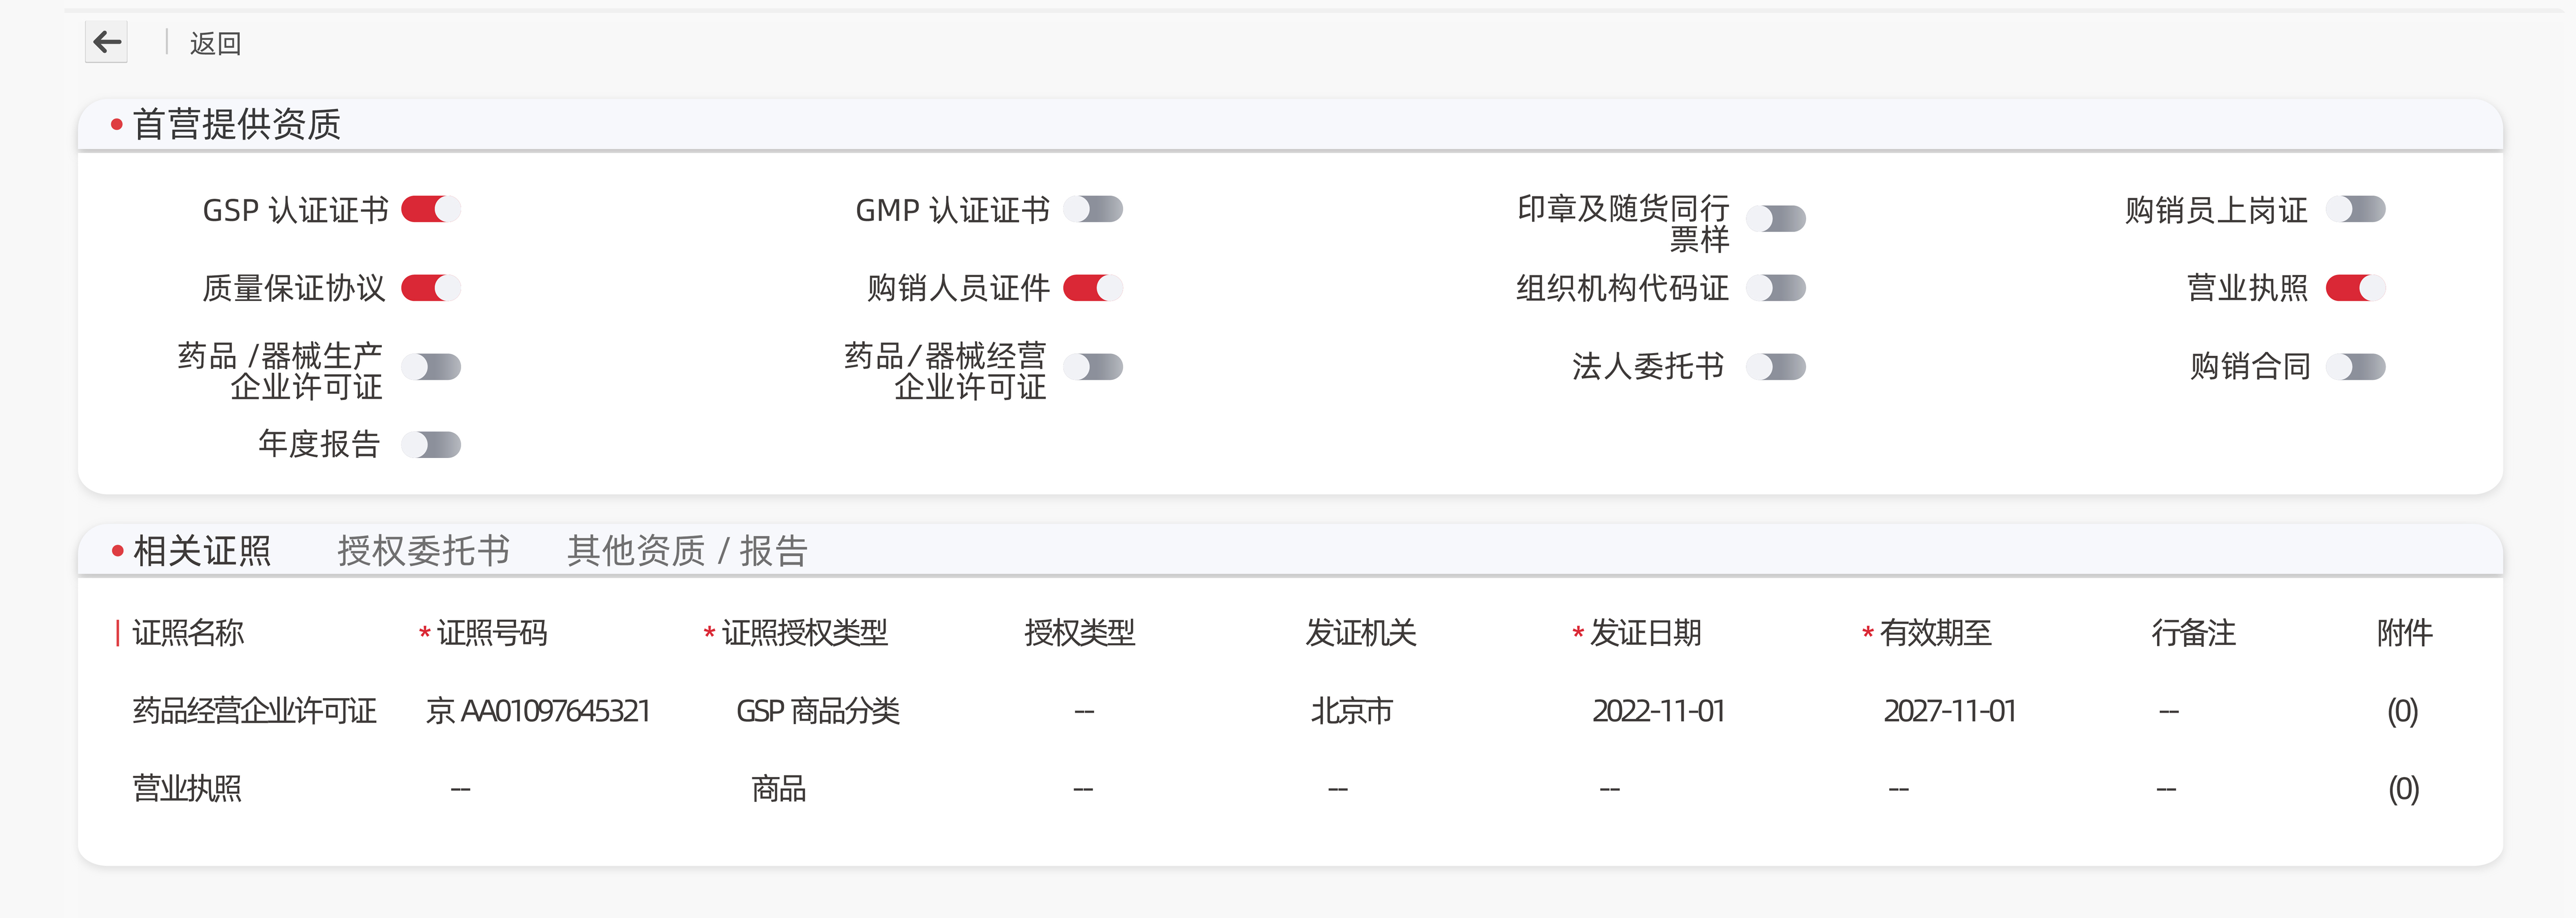Enable the 购销合同 toggle
2576x918 pixels.
pyautogui.click(x=2356, y=367)
